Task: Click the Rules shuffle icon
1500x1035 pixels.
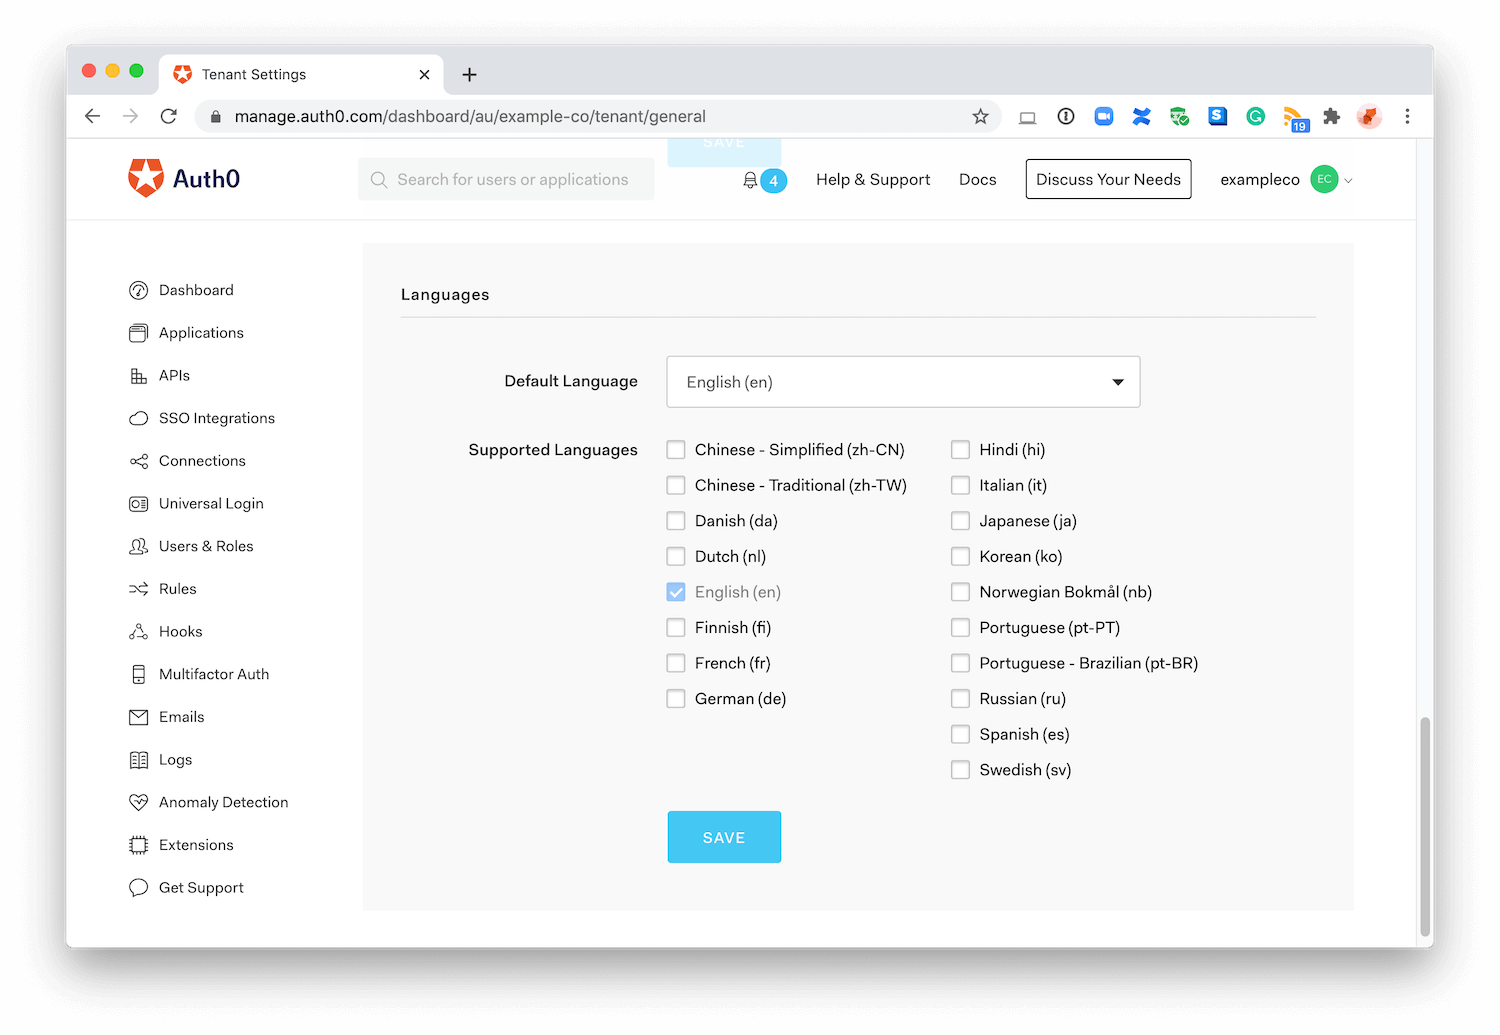Action: (138, 589)
